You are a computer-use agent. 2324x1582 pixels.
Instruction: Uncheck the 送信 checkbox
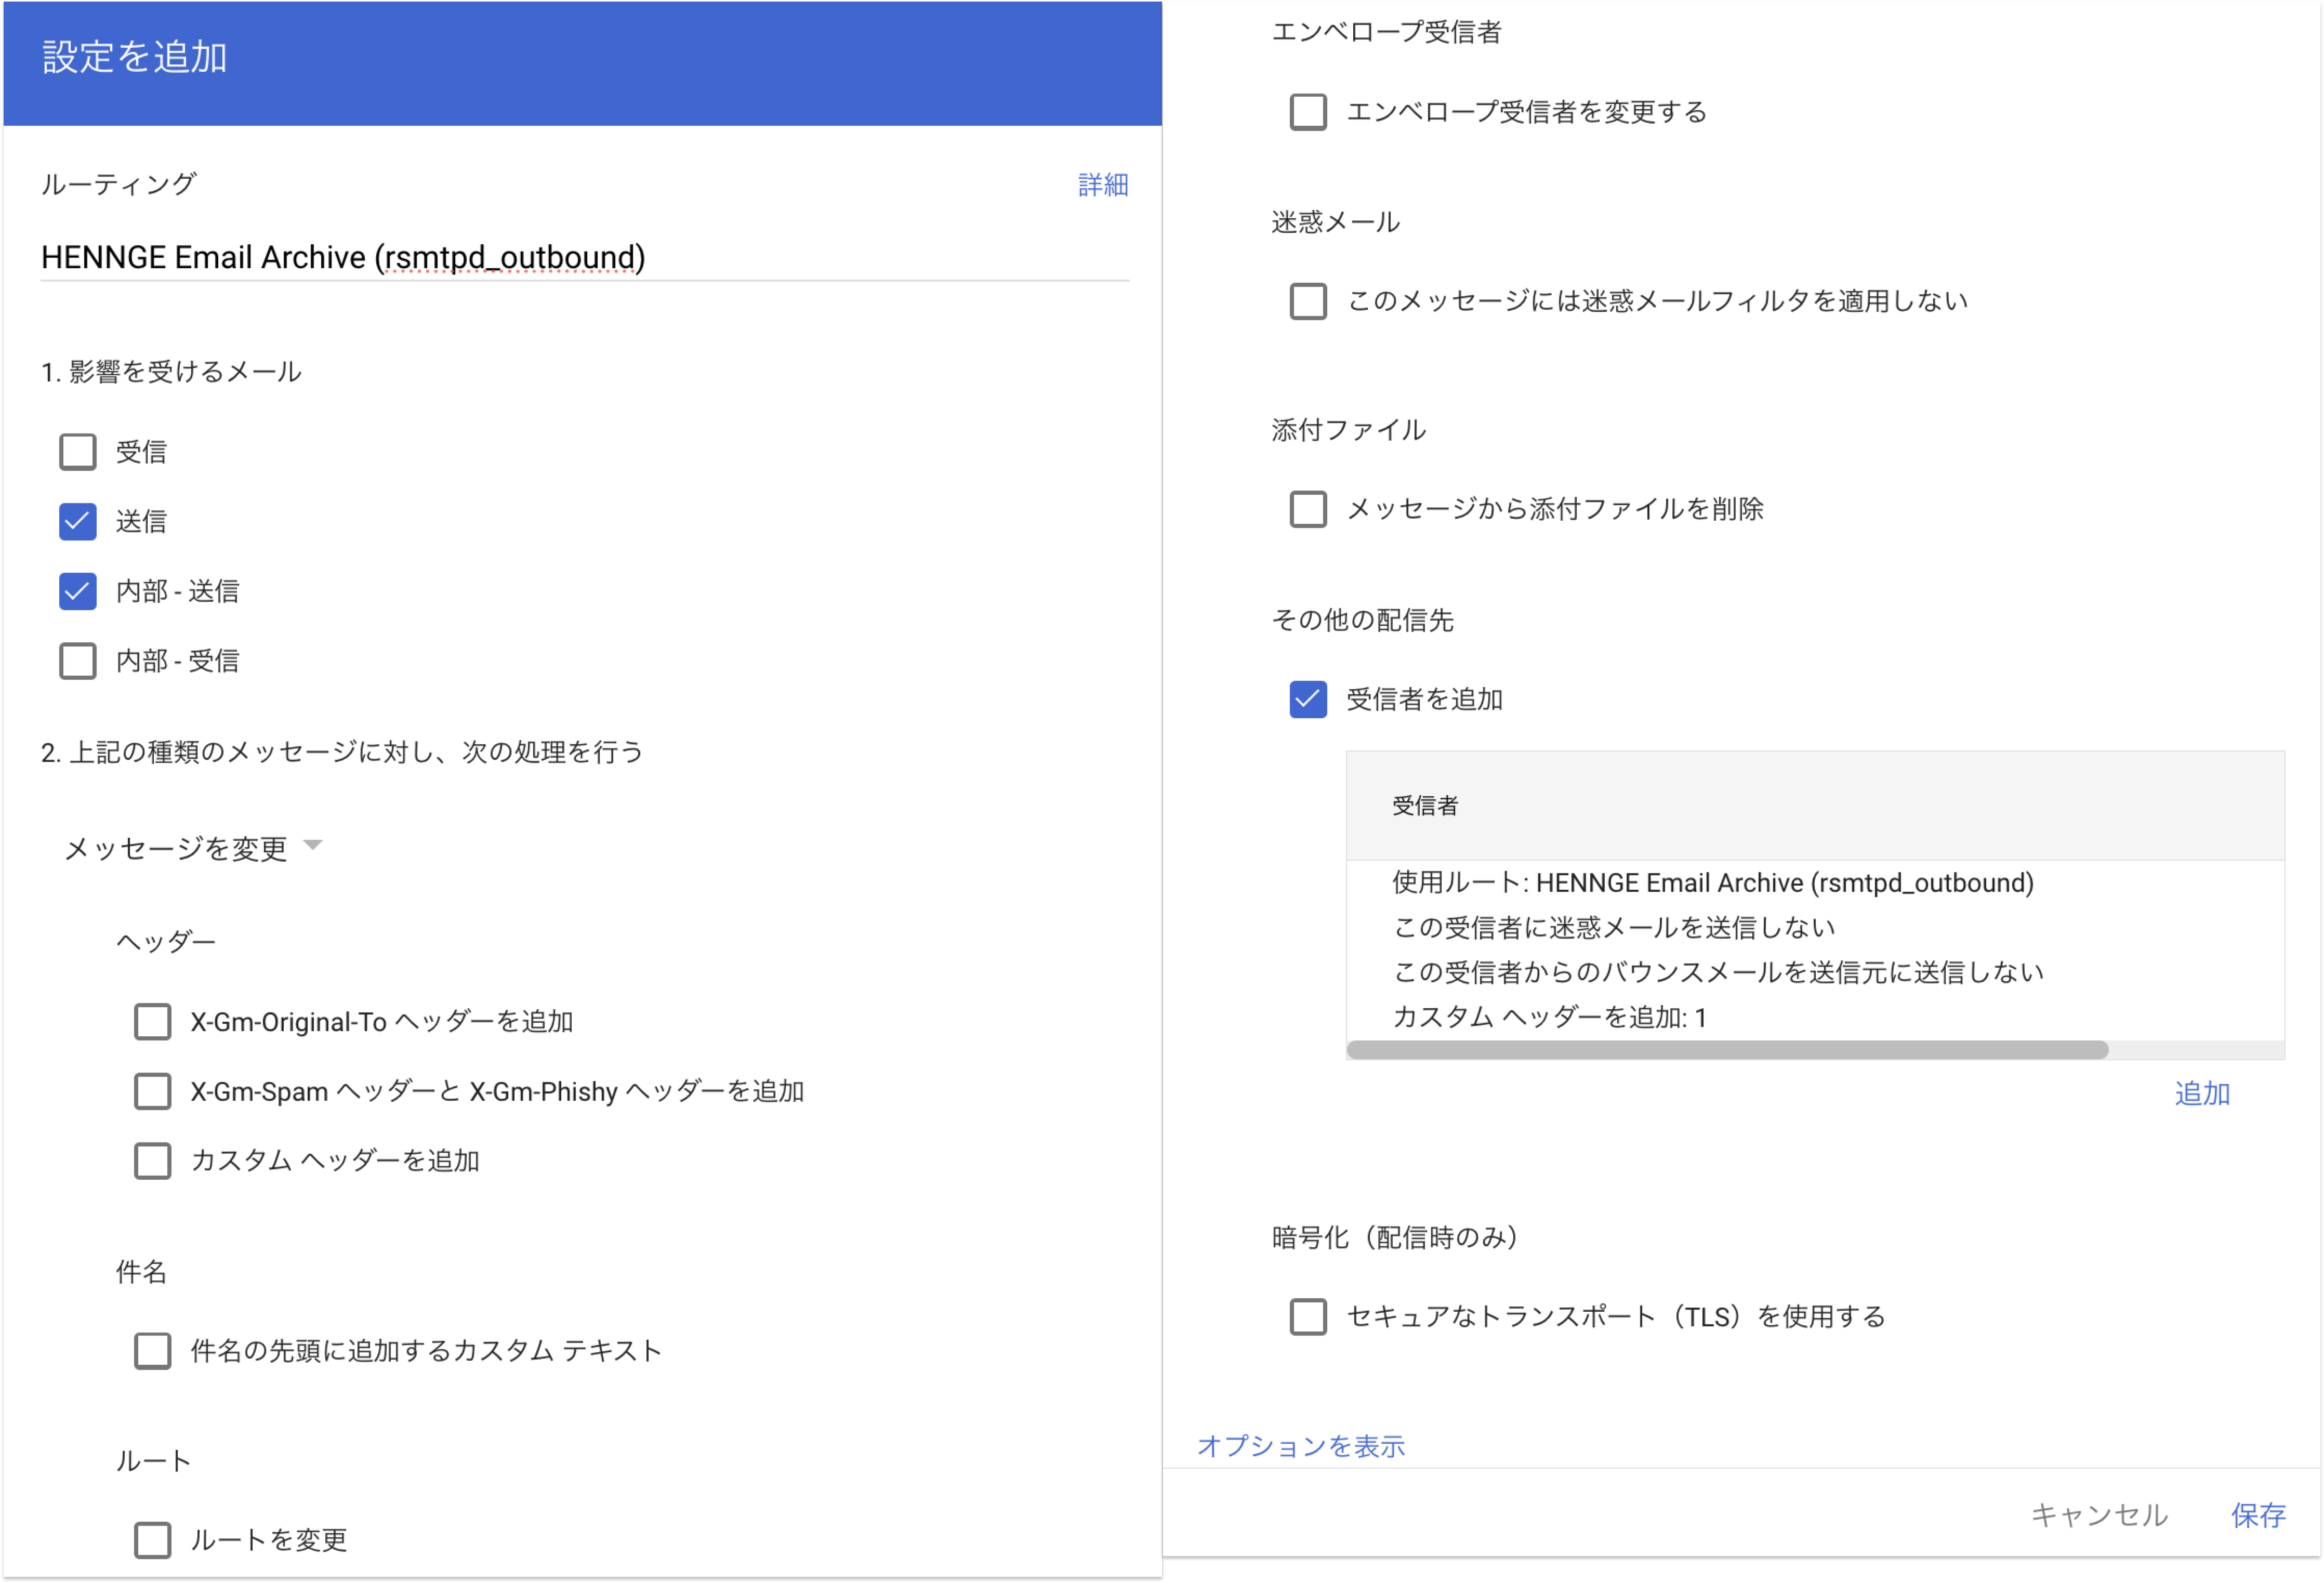tap(77, 521)
